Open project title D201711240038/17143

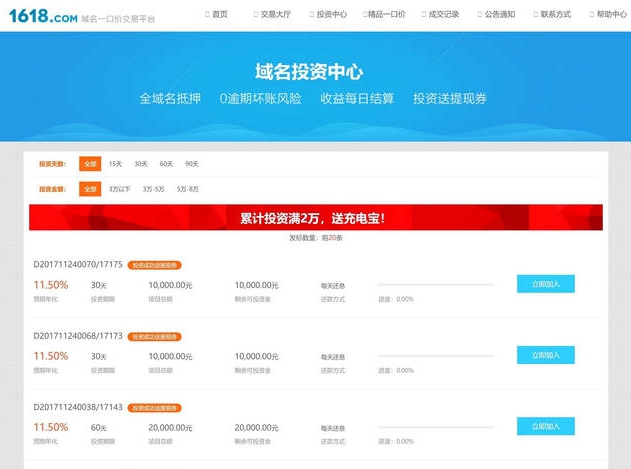pyautogui.click(x=78, y=407)
